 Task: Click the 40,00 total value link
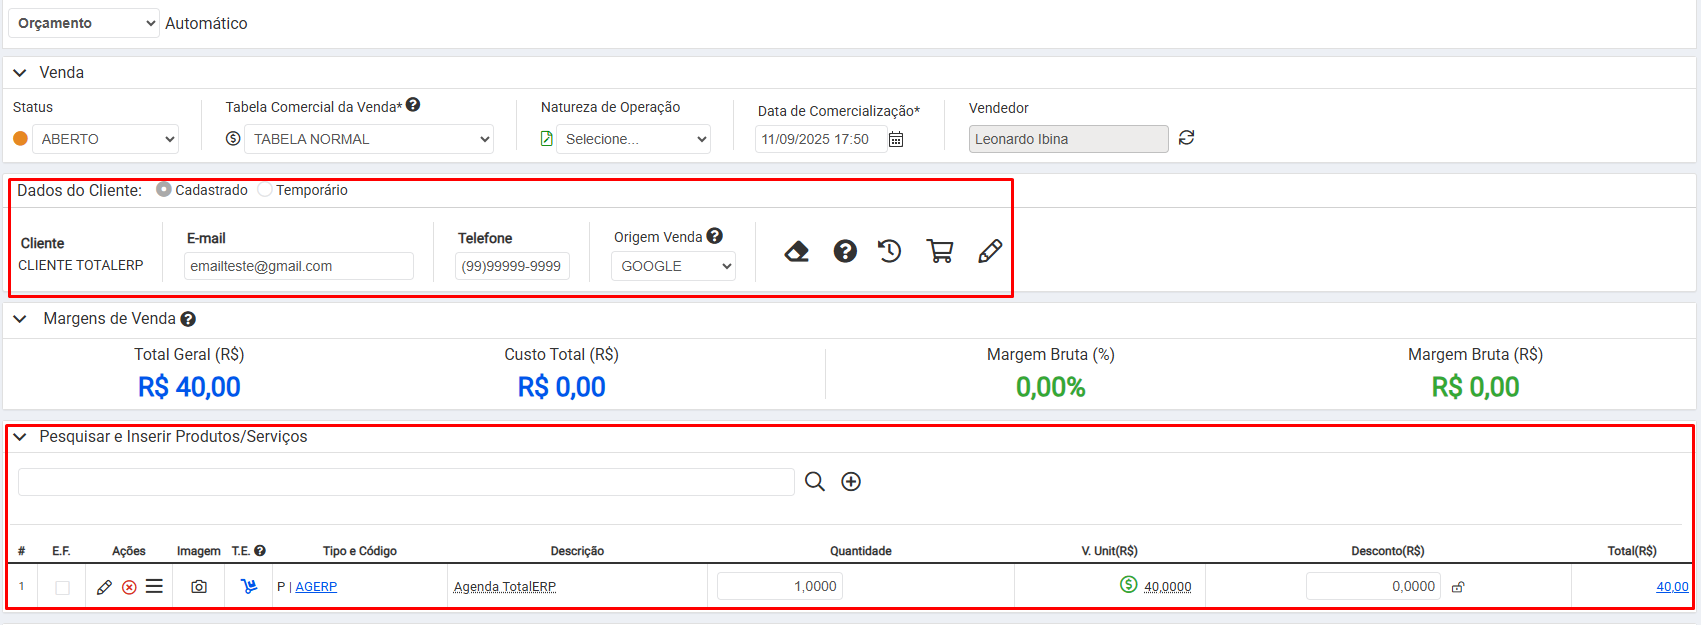[1671, 587]
